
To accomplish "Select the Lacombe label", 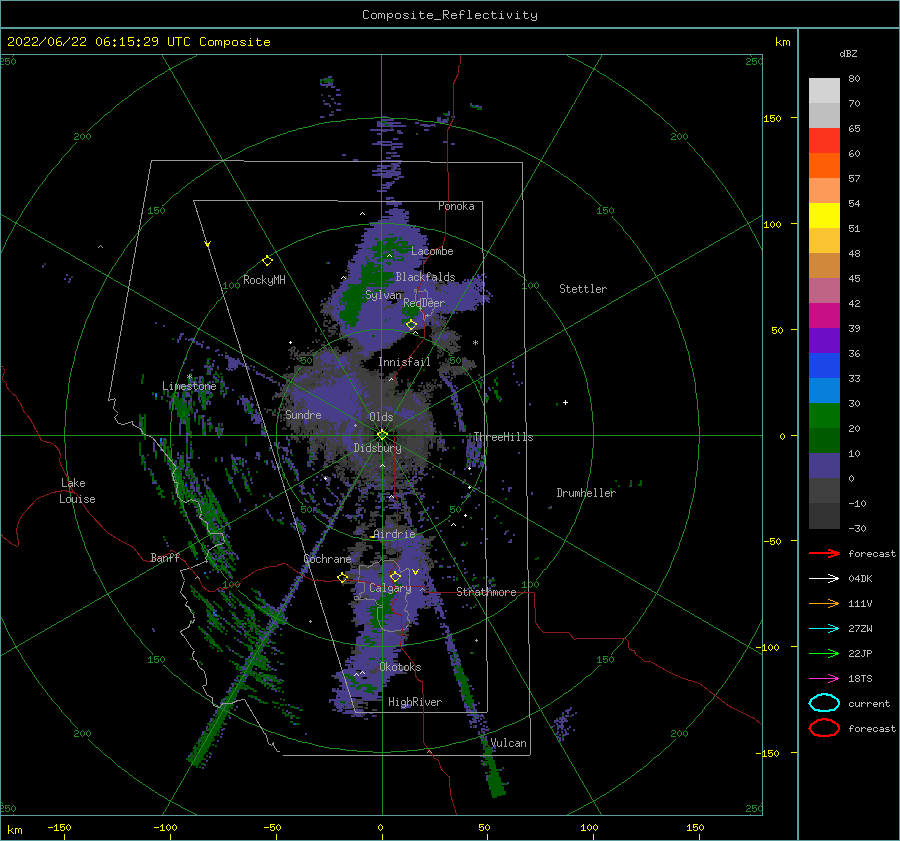I will pyautogui.click(x=432, y=251).
